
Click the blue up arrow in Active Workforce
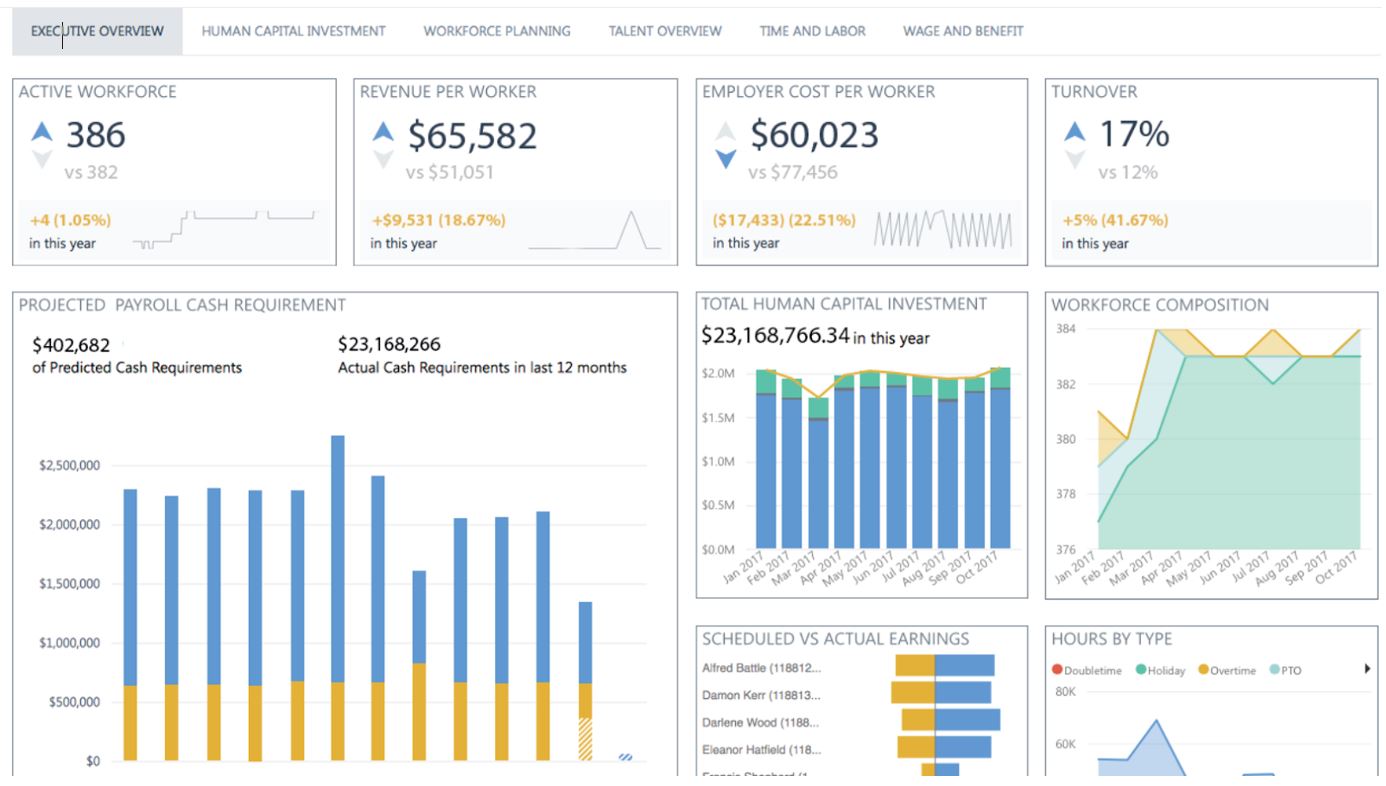pos(41,131)
